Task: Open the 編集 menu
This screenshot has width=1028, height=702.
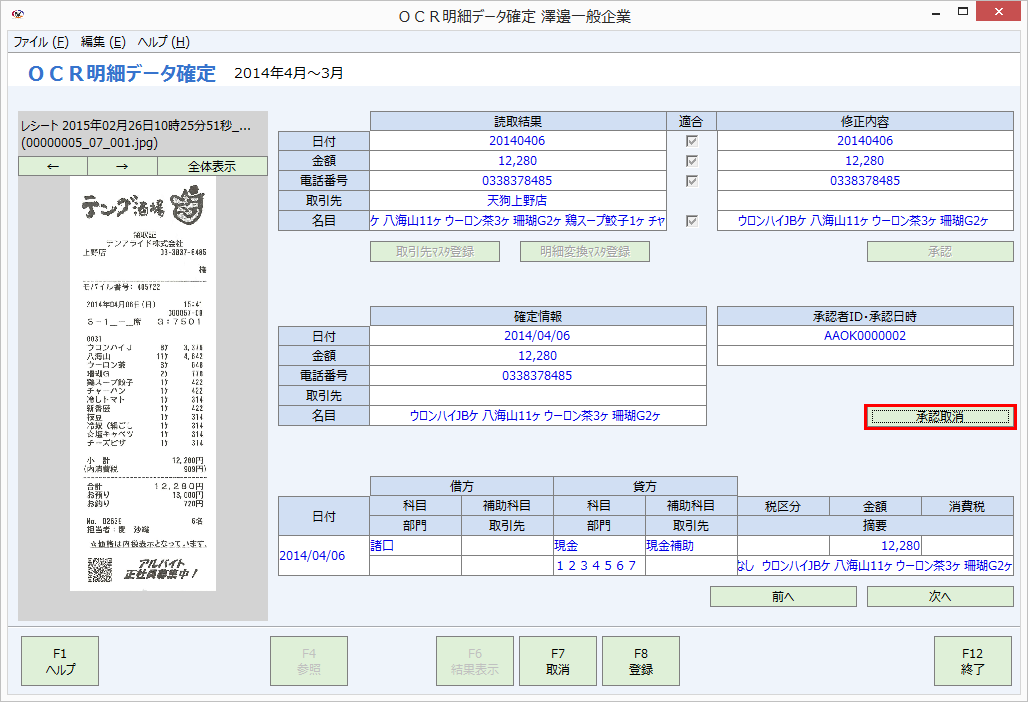Action: point(104,43)
